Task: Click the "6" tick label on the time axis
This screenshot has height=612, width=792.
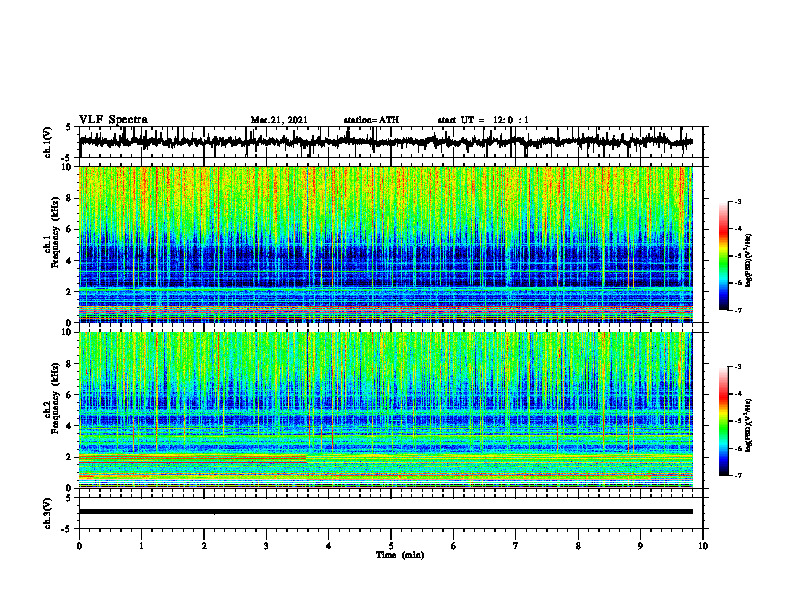Action: point(454,546)
